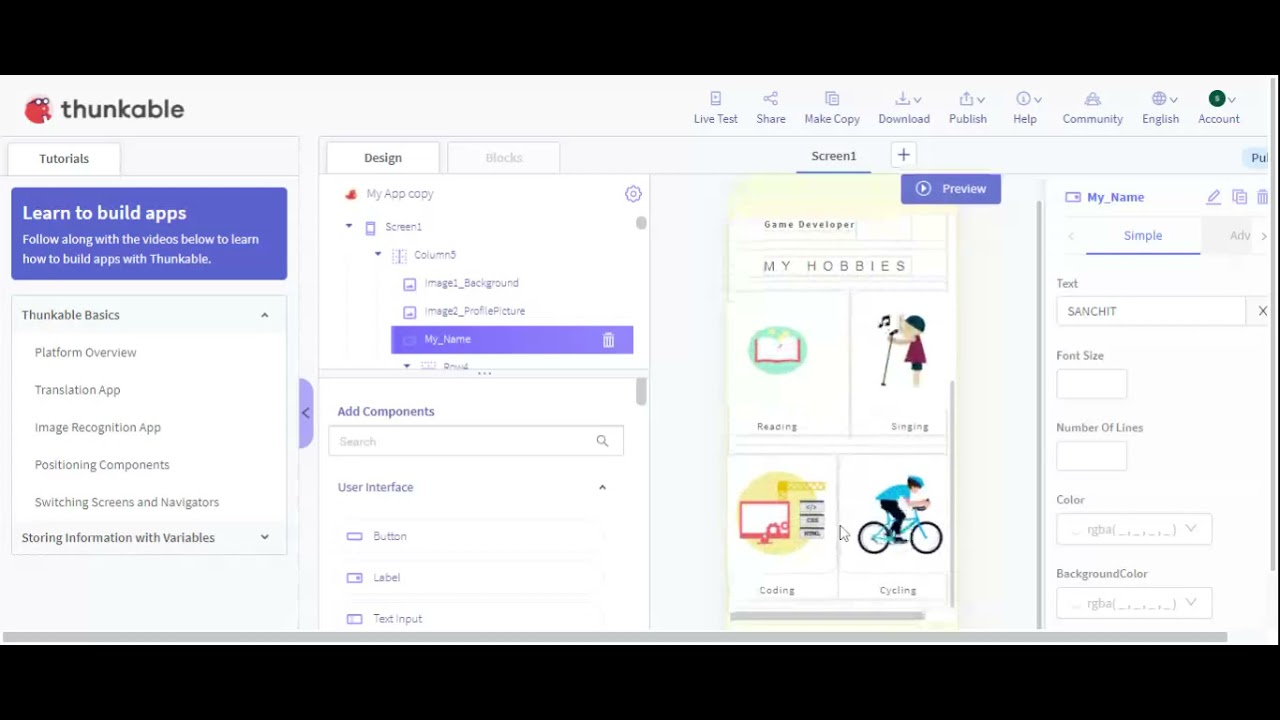Make a copy of the project
This screenshot has width=1280, height=720.
coord(832,108)
